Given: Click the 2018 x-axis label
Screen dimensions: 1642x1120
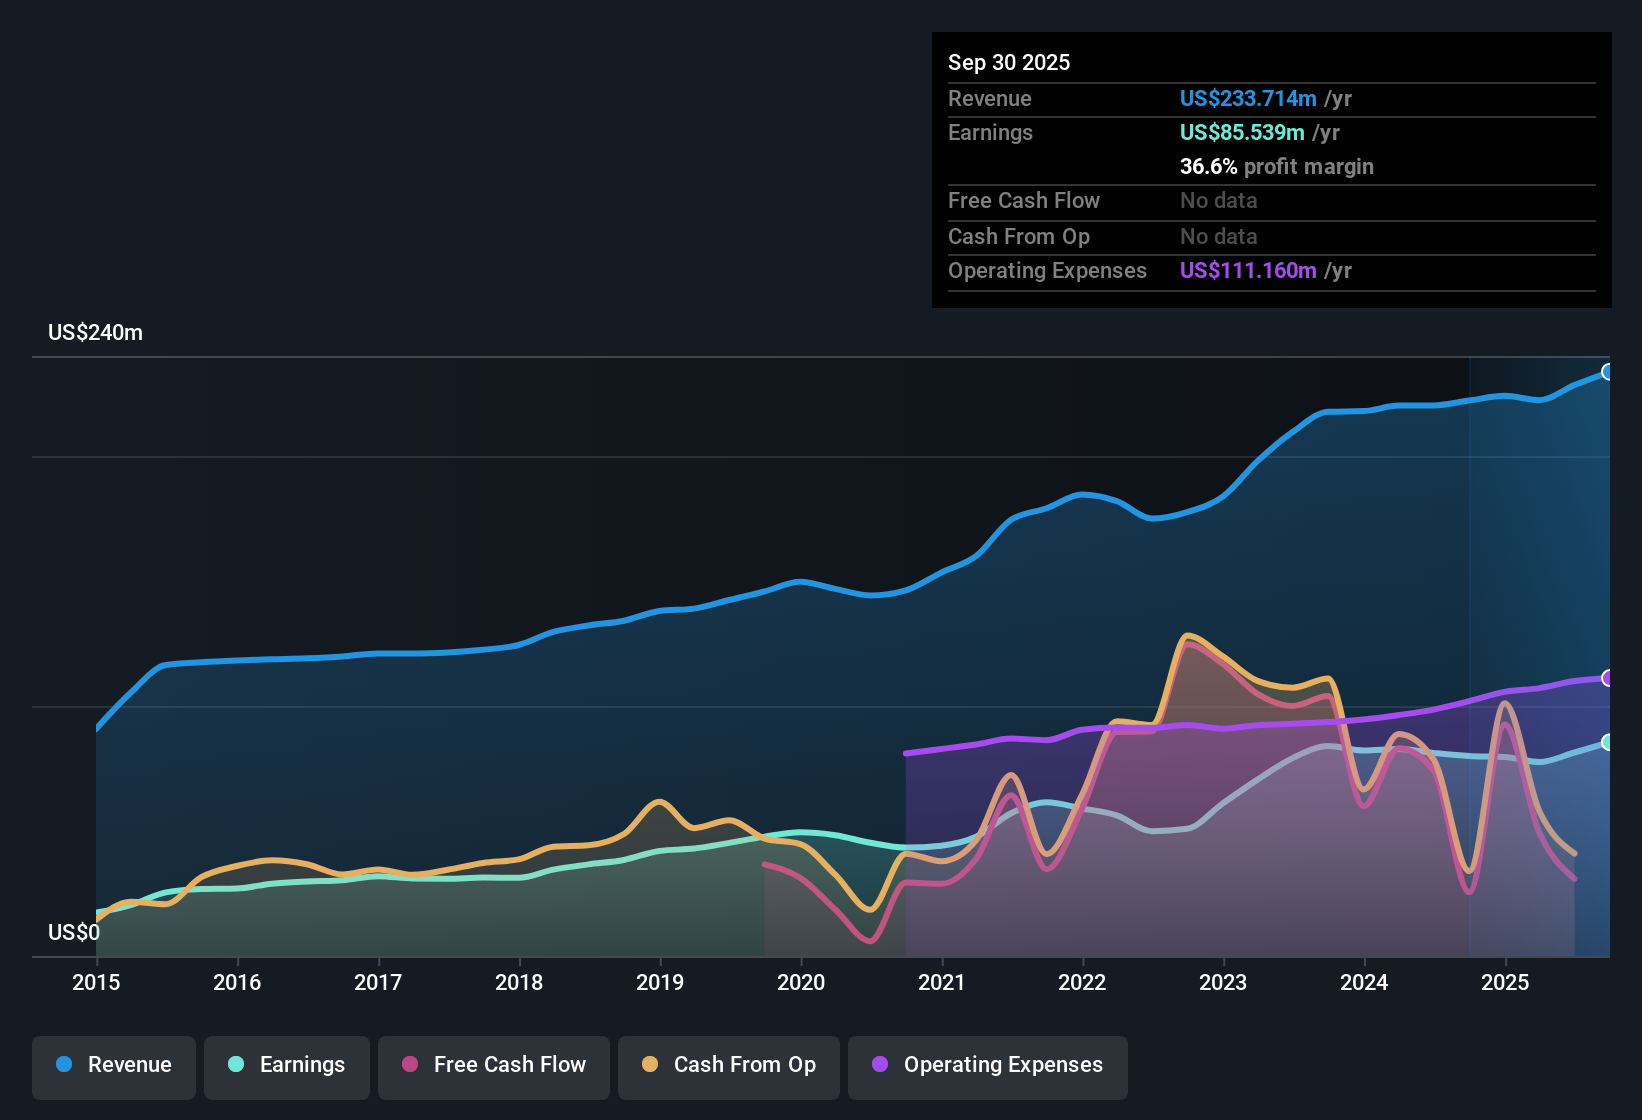Looking at the screenshot, I should [519, 982].
